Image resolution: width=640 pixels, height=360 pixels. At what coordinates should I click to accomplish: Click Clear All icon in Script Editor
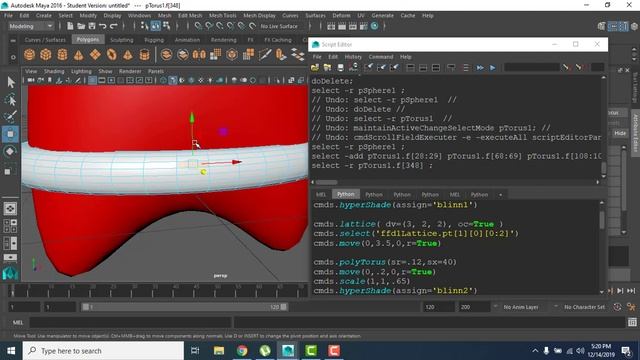click(x=394, y=67)
